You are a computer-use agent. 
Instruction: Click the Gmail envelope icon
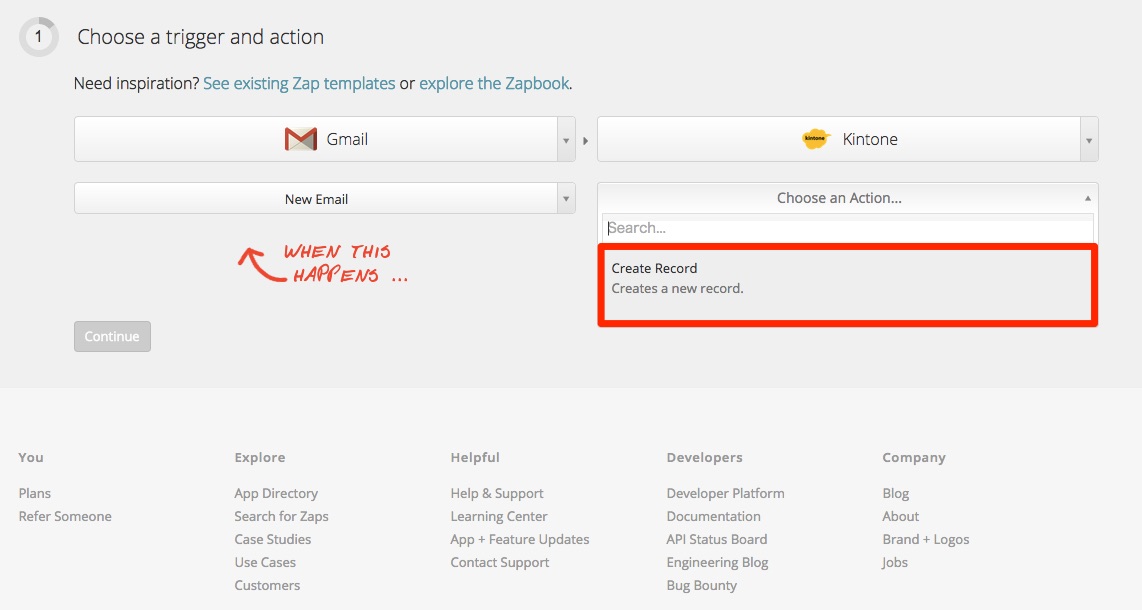(301, 139)
